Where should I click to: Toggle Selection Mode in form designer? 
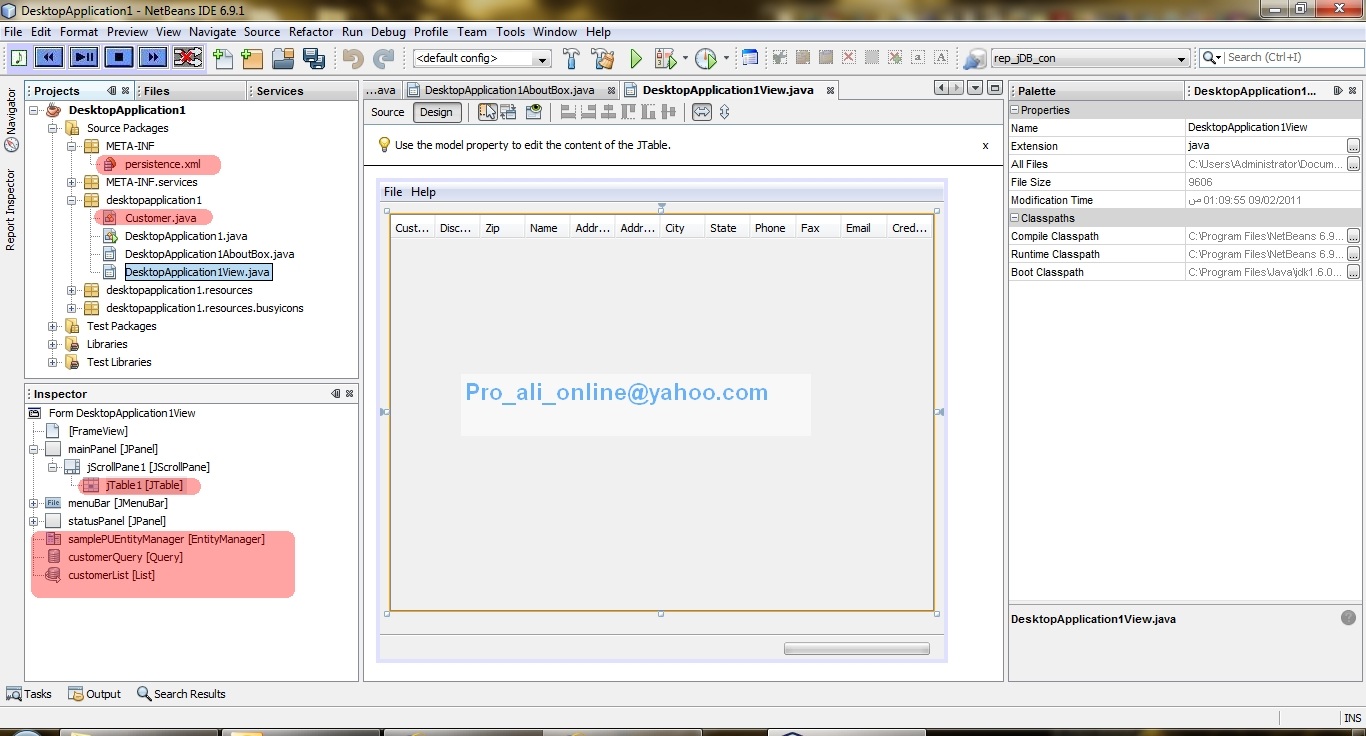[x=487, y=112]
